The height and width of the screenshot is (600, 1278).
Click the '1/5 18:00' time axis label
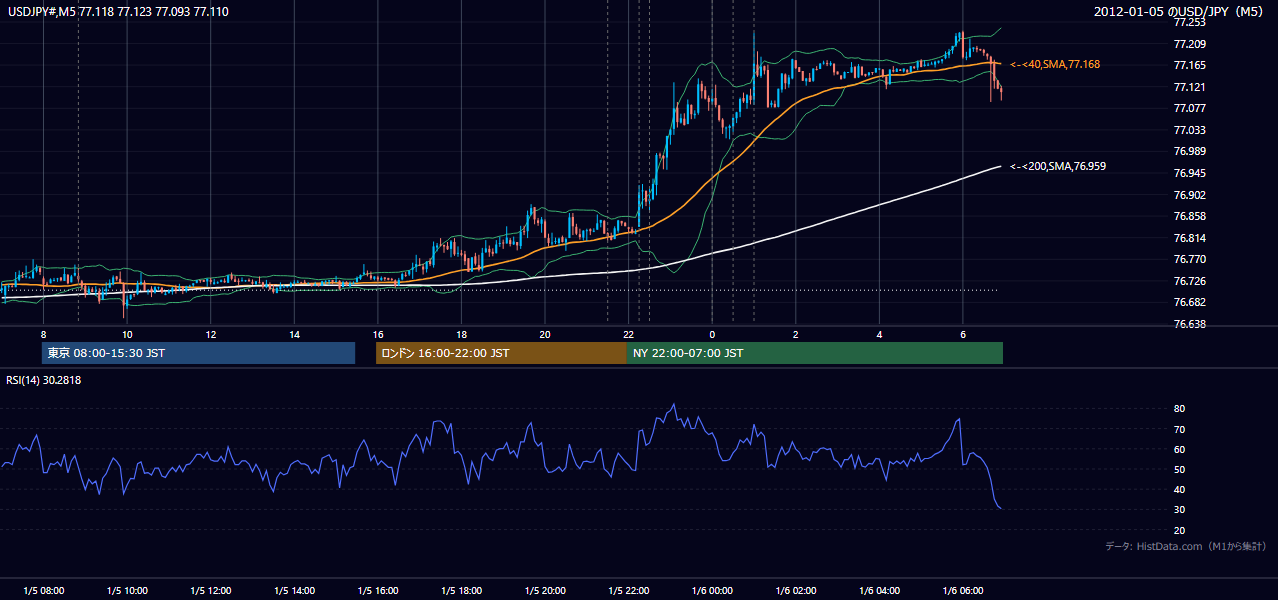461,591
